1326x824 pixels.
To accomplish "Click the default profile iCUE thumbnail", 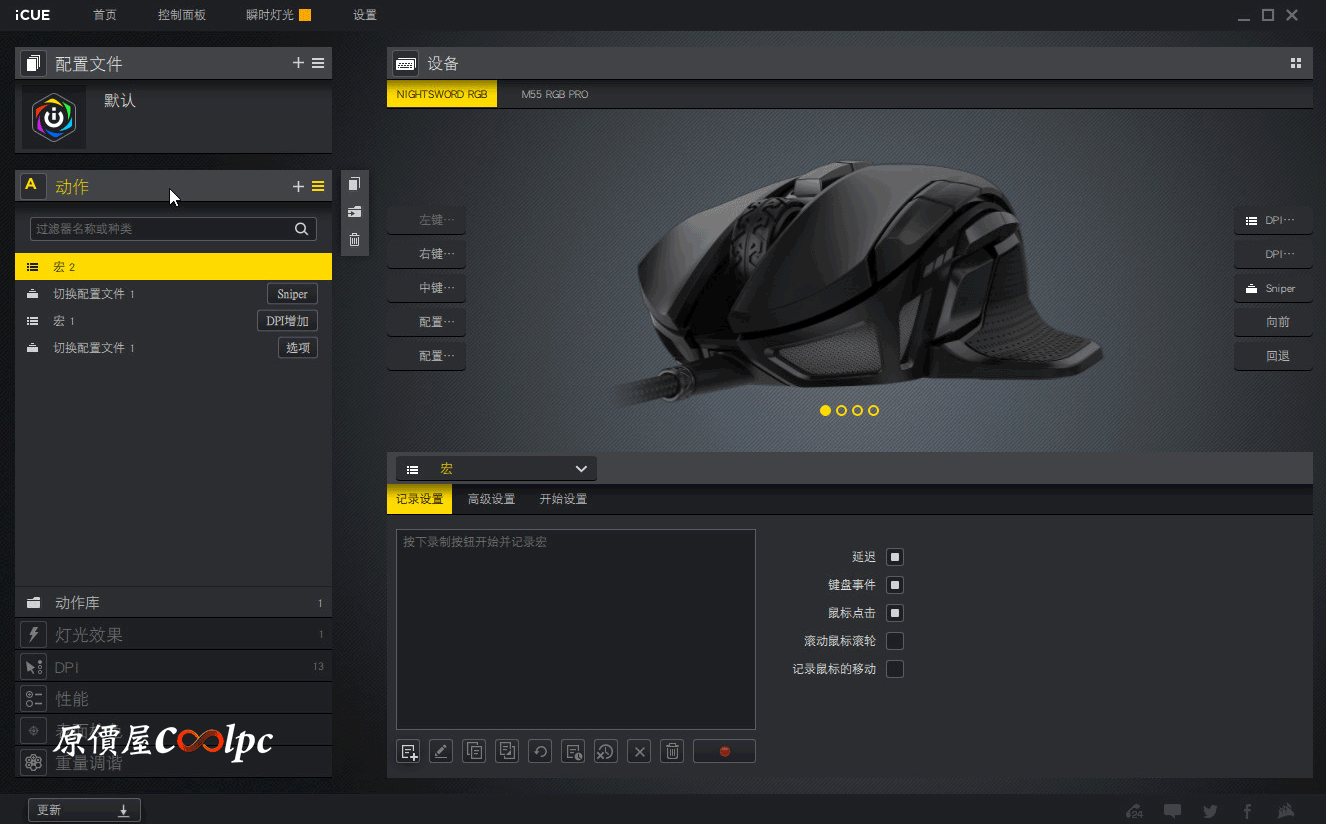I will pyautogui.click(x=54, y=118).
